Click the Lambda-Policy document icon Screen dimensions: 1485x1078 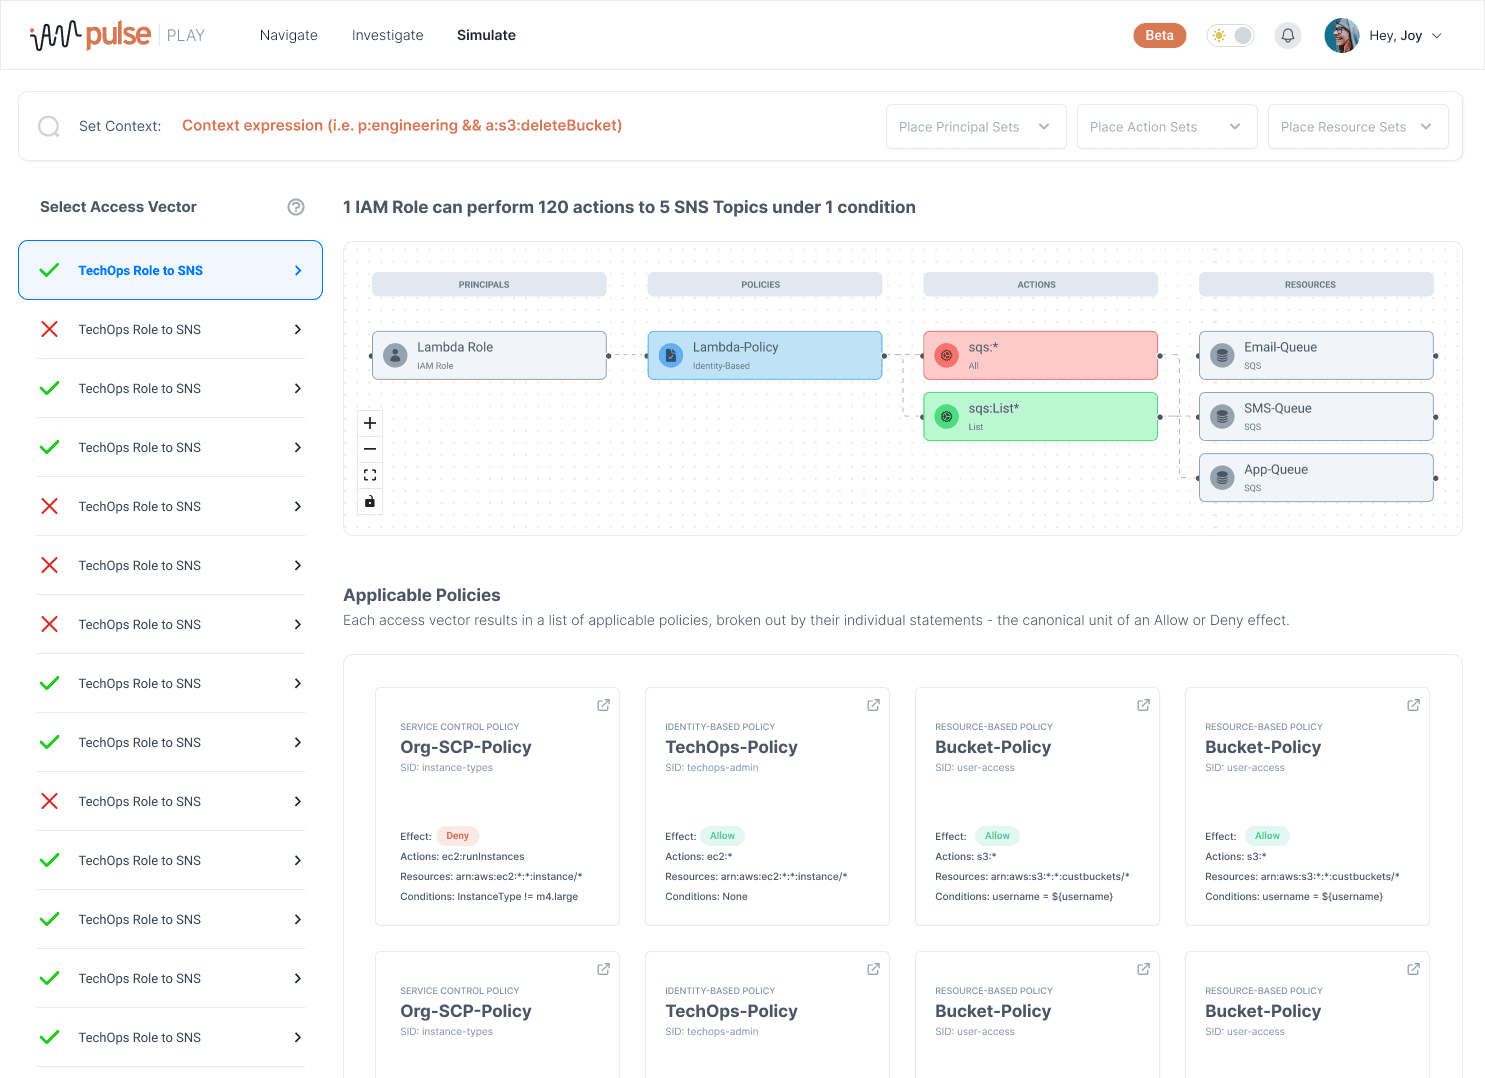[x=671, y=355]
